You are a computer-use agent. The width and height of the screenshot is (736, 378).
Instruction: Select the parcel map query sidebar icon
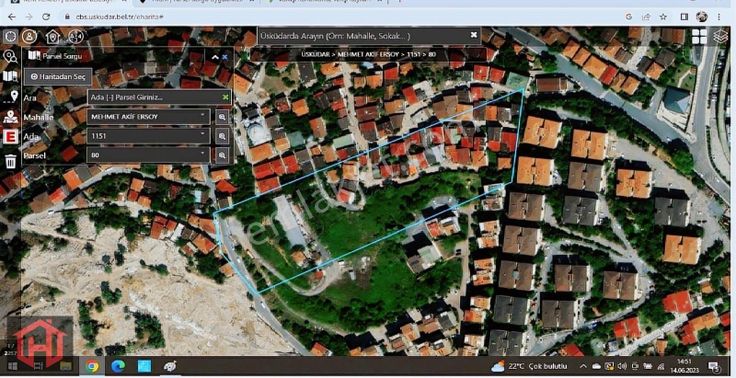click(x=10, y=76)
